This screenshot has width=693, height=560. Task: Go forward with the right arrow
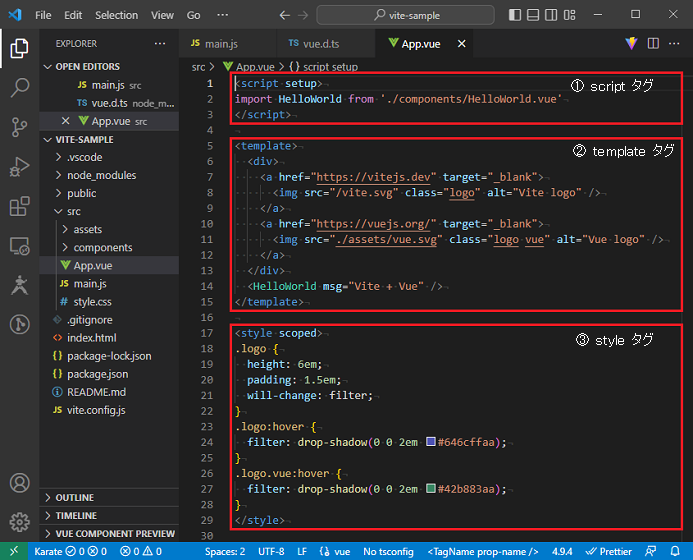tap(303, 15)
